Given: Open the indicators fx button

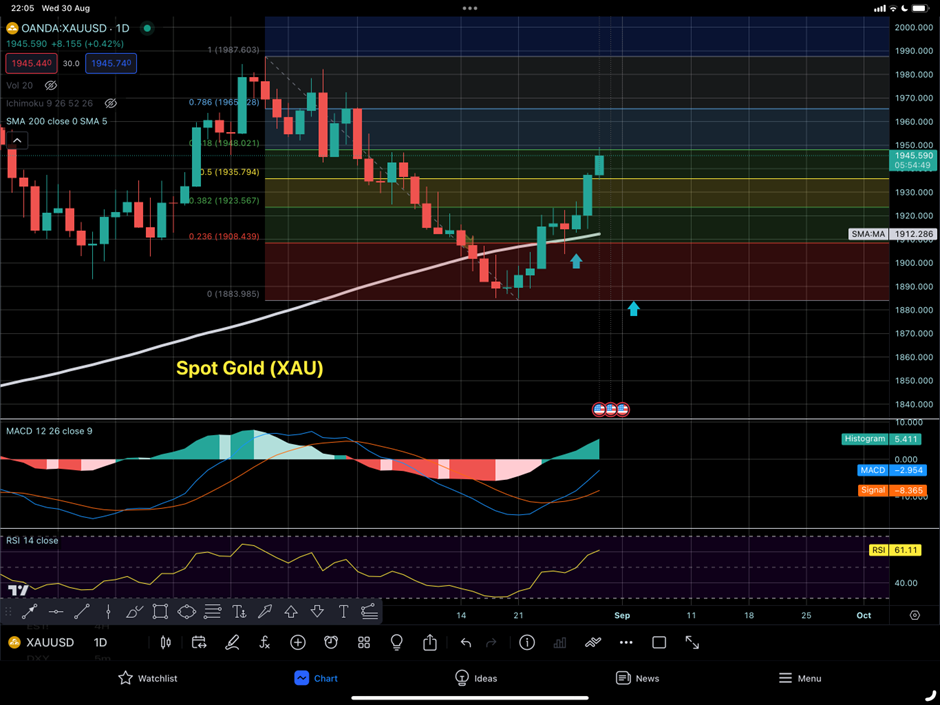Looking at the screenshot, I should (264, 643).
